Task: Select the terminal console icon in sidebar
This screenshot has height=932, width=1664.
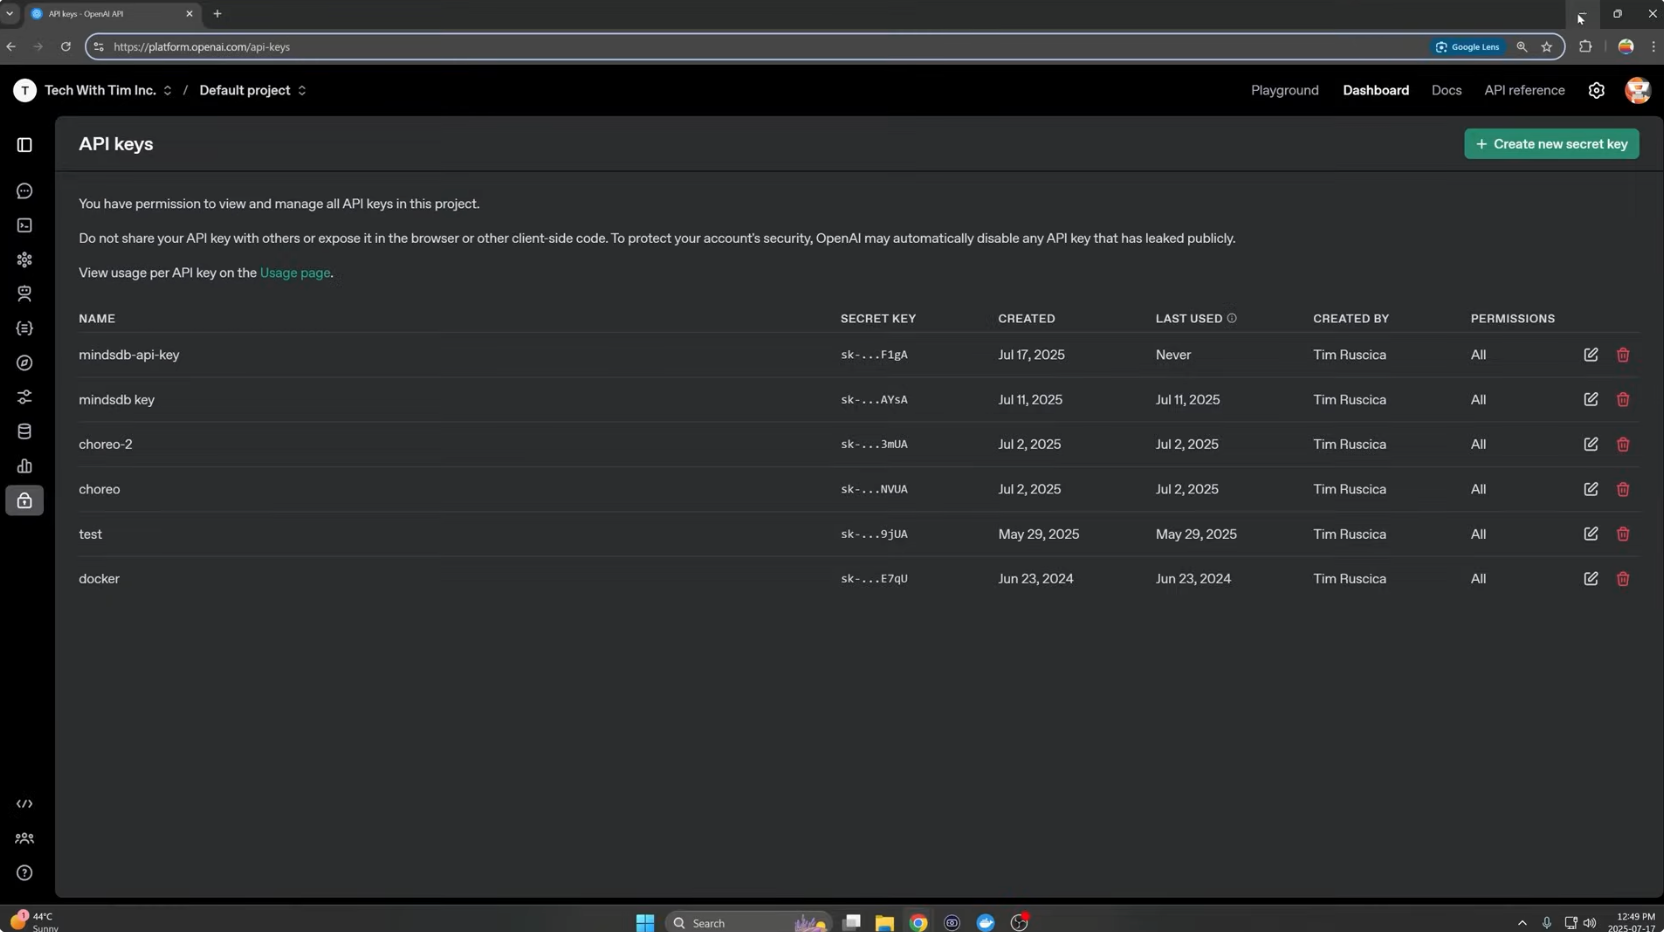Action: (24, 225)
